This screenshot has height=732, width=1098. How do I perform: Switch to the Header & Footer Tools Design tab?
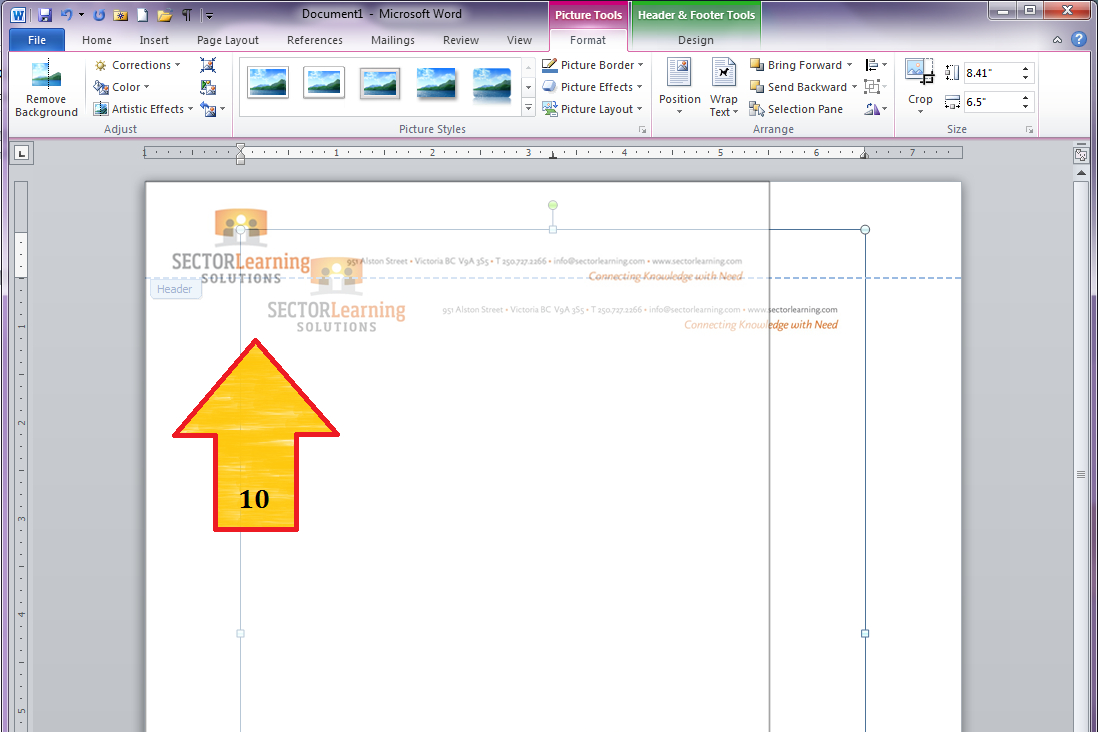pos(695,40)
